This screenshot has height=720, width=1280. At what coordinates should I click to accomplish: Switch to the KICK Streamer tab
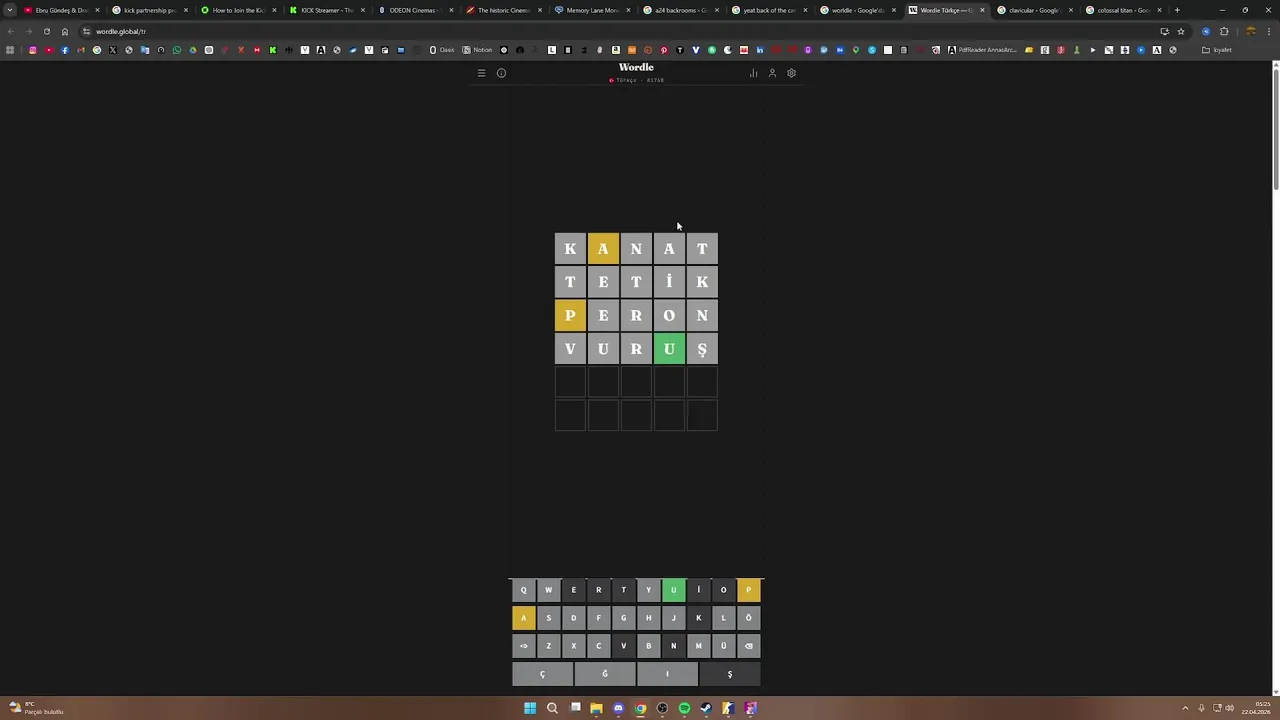tap(325, 10)
